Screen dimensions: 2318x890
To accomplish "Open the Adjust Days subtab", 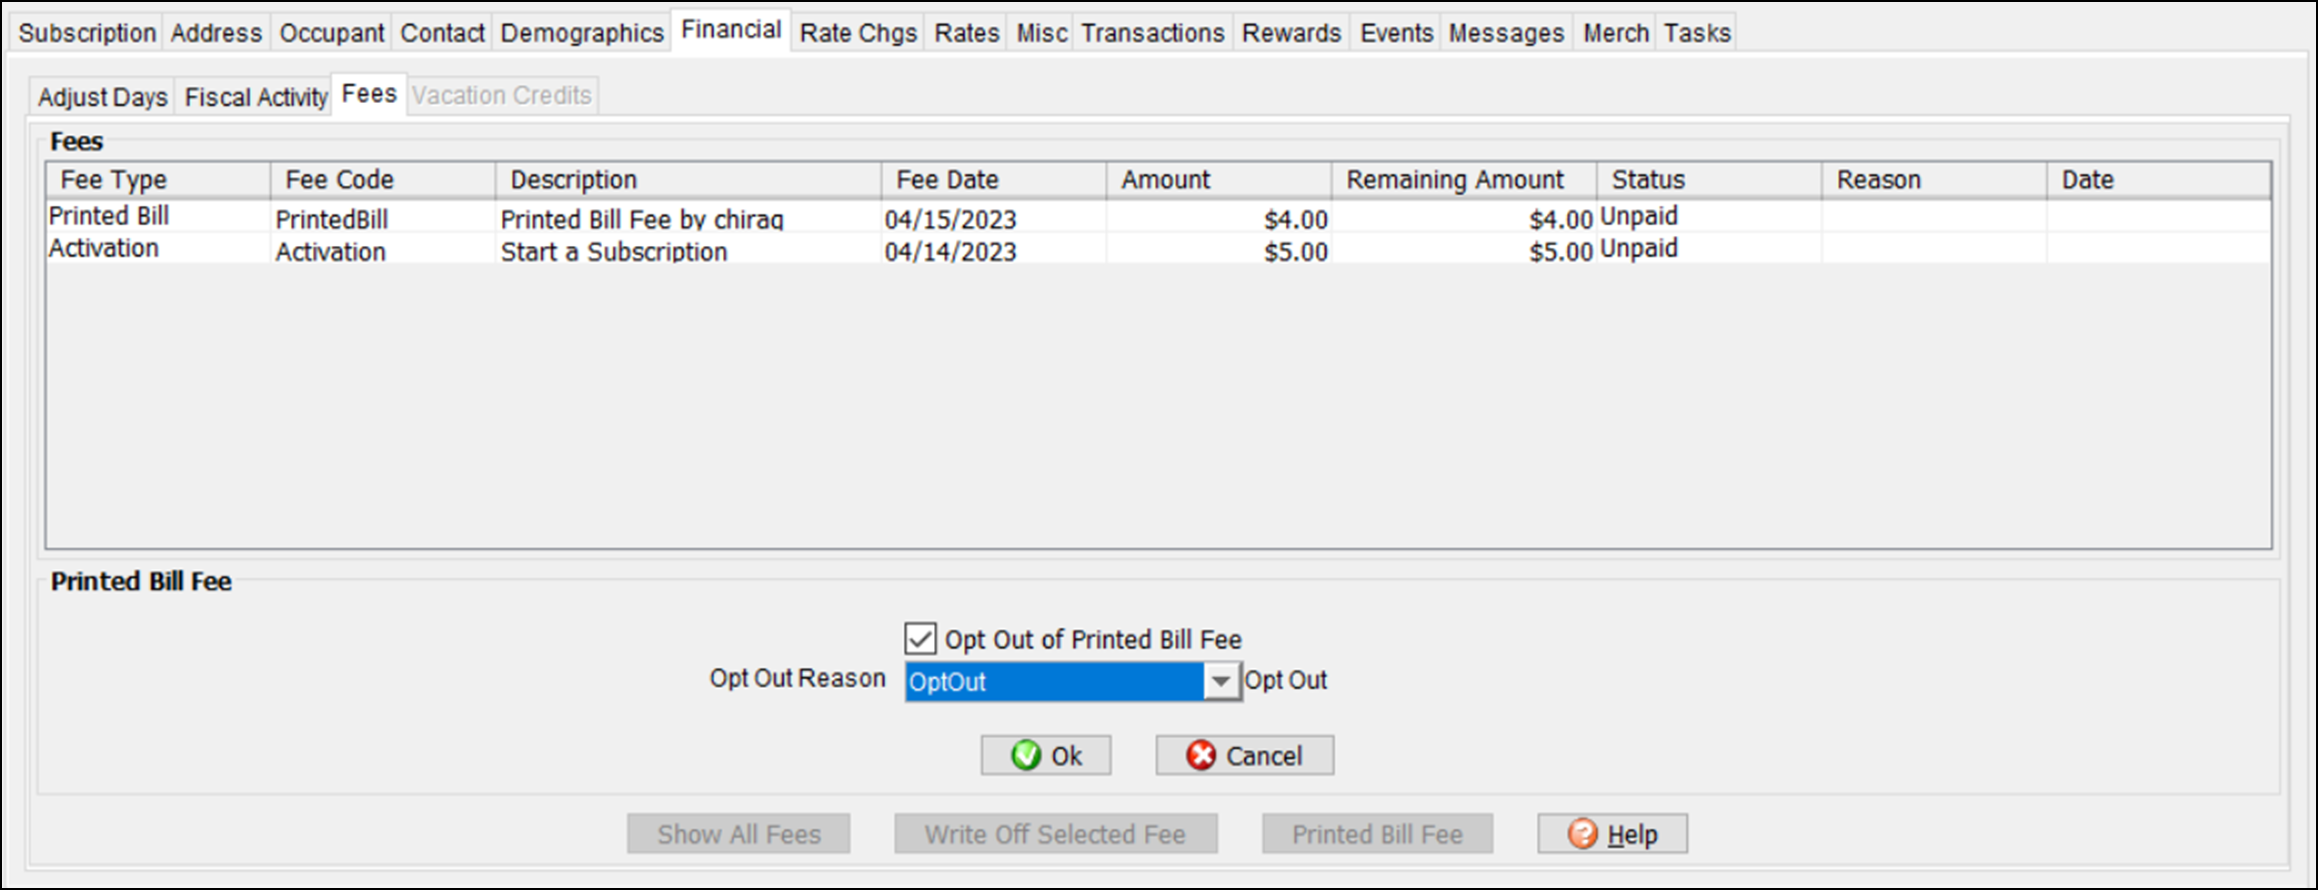I will click(102, 97).
